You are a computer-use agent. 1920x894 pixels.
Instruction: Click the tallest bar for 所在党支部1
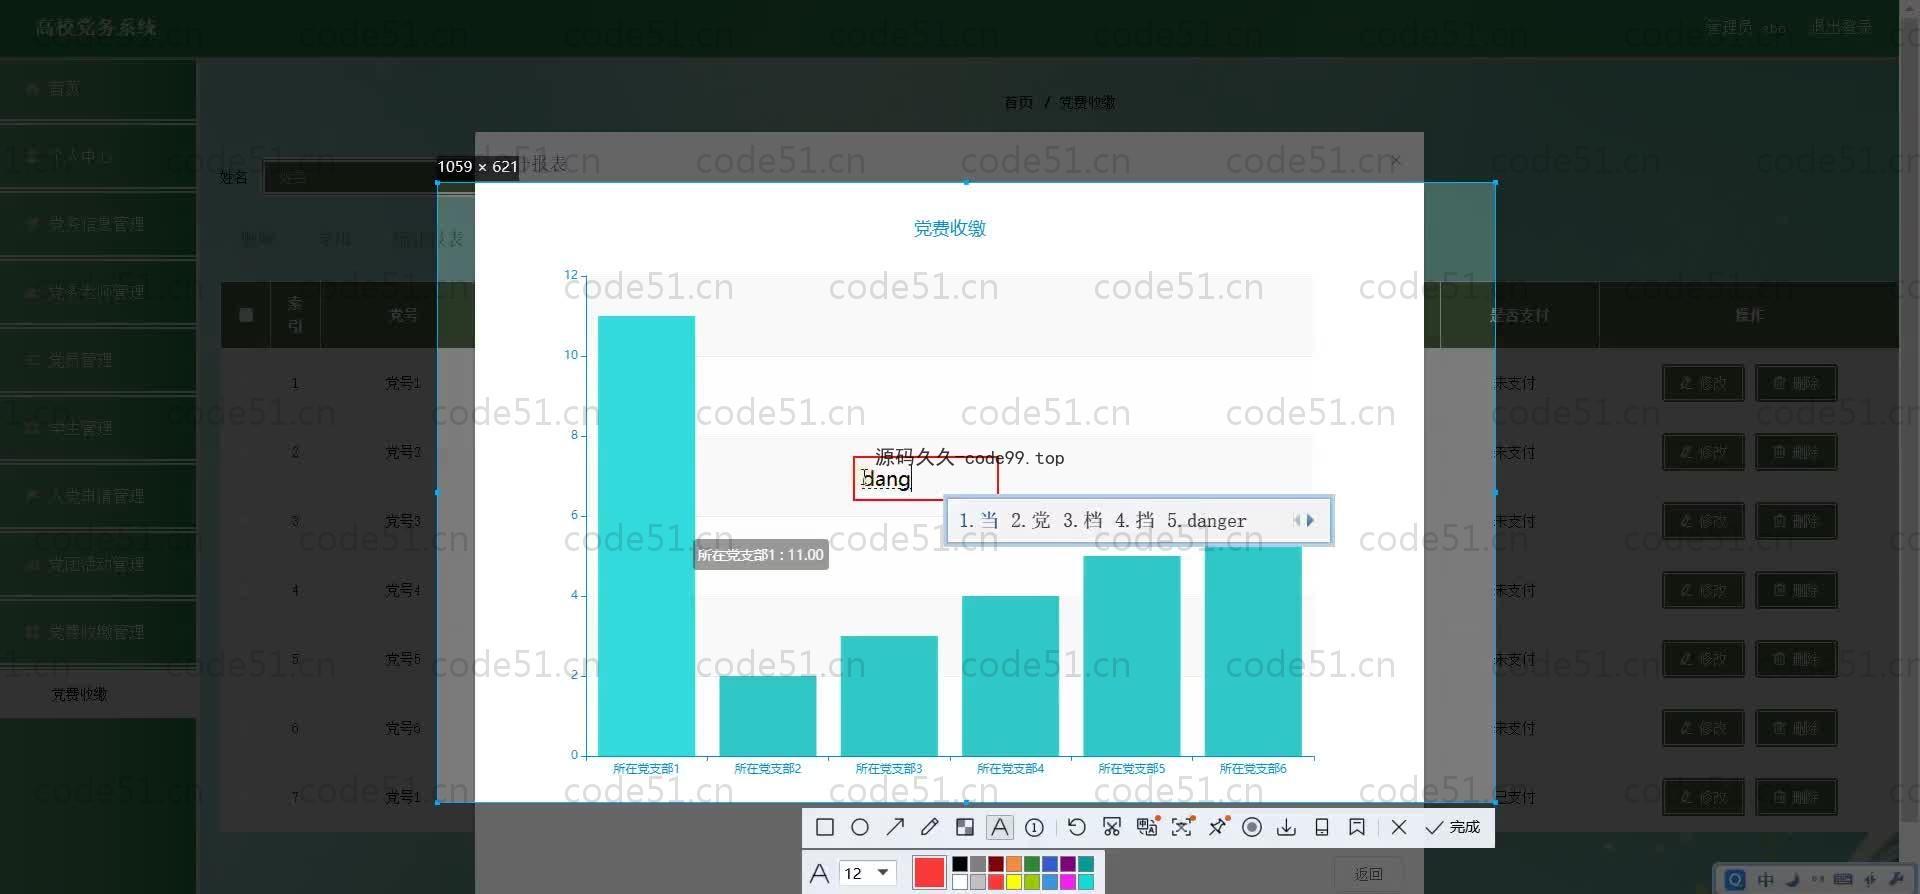(x=646, y=535)
